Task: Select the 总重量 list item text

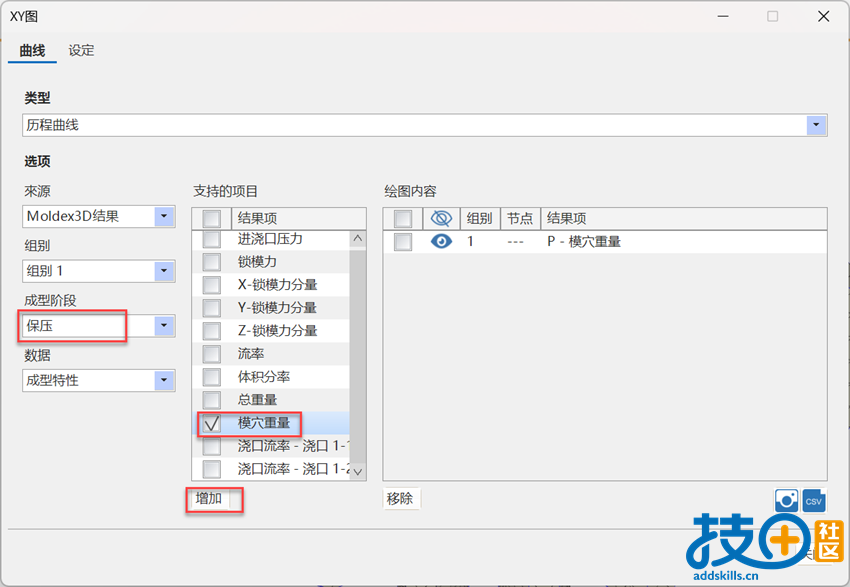Action: click(x=257, y=400)
